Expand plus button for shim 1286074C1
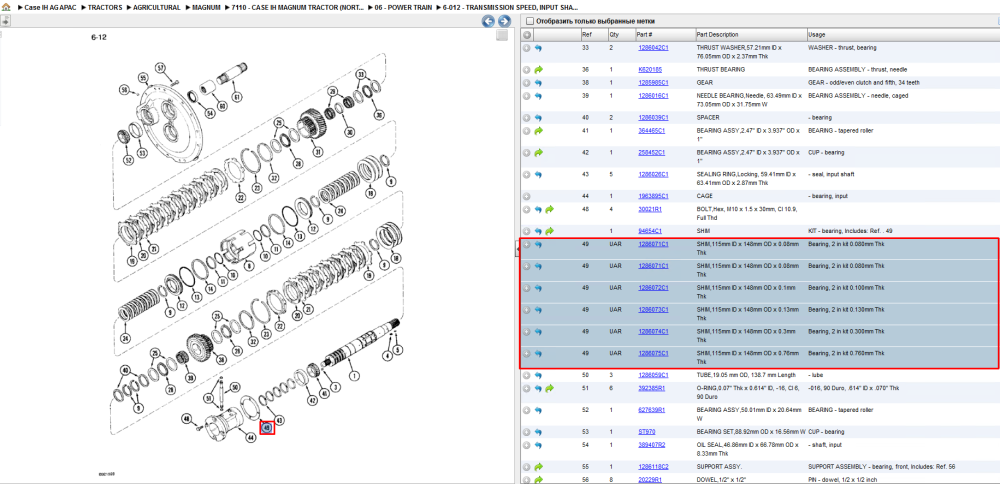Screen dimensions: 1000x484 pos(527,332)
